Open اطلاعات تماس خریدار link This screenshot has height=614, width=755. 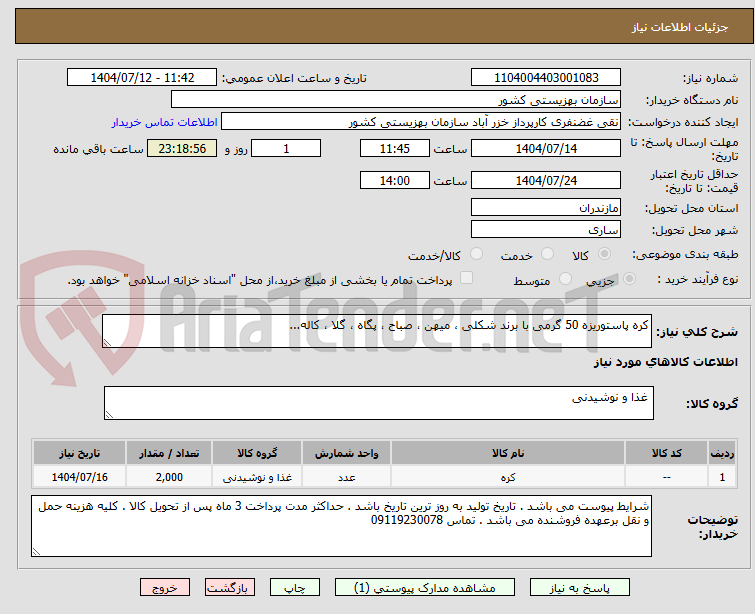(165, 122)
